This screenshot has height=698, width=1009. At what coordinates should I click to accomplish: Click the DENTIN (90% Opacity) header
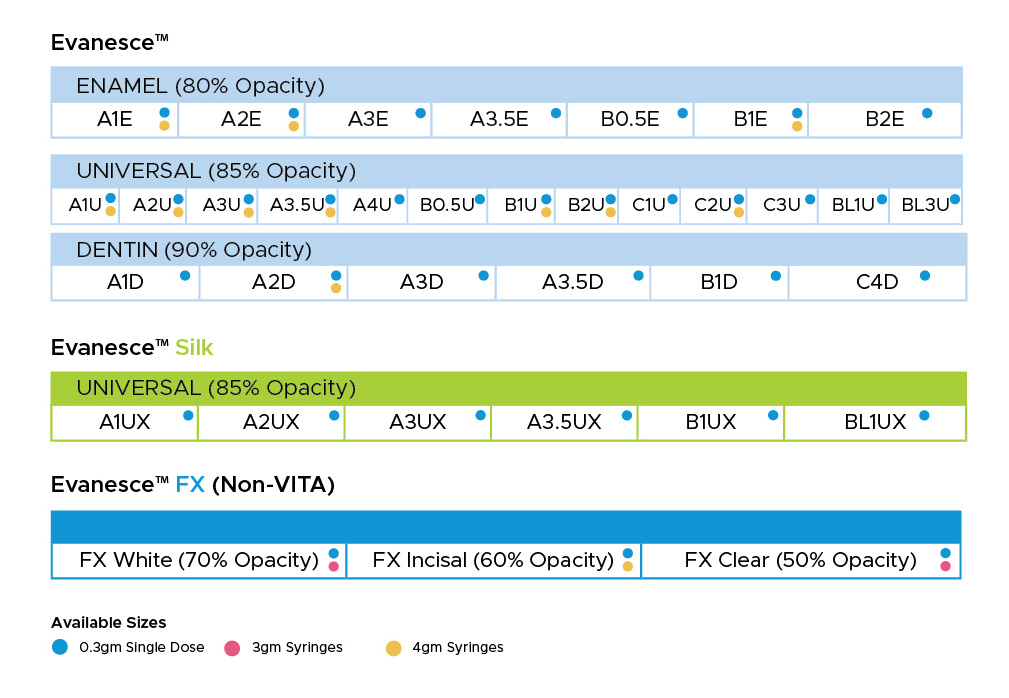pyautogui.click(x=509, y=250)
